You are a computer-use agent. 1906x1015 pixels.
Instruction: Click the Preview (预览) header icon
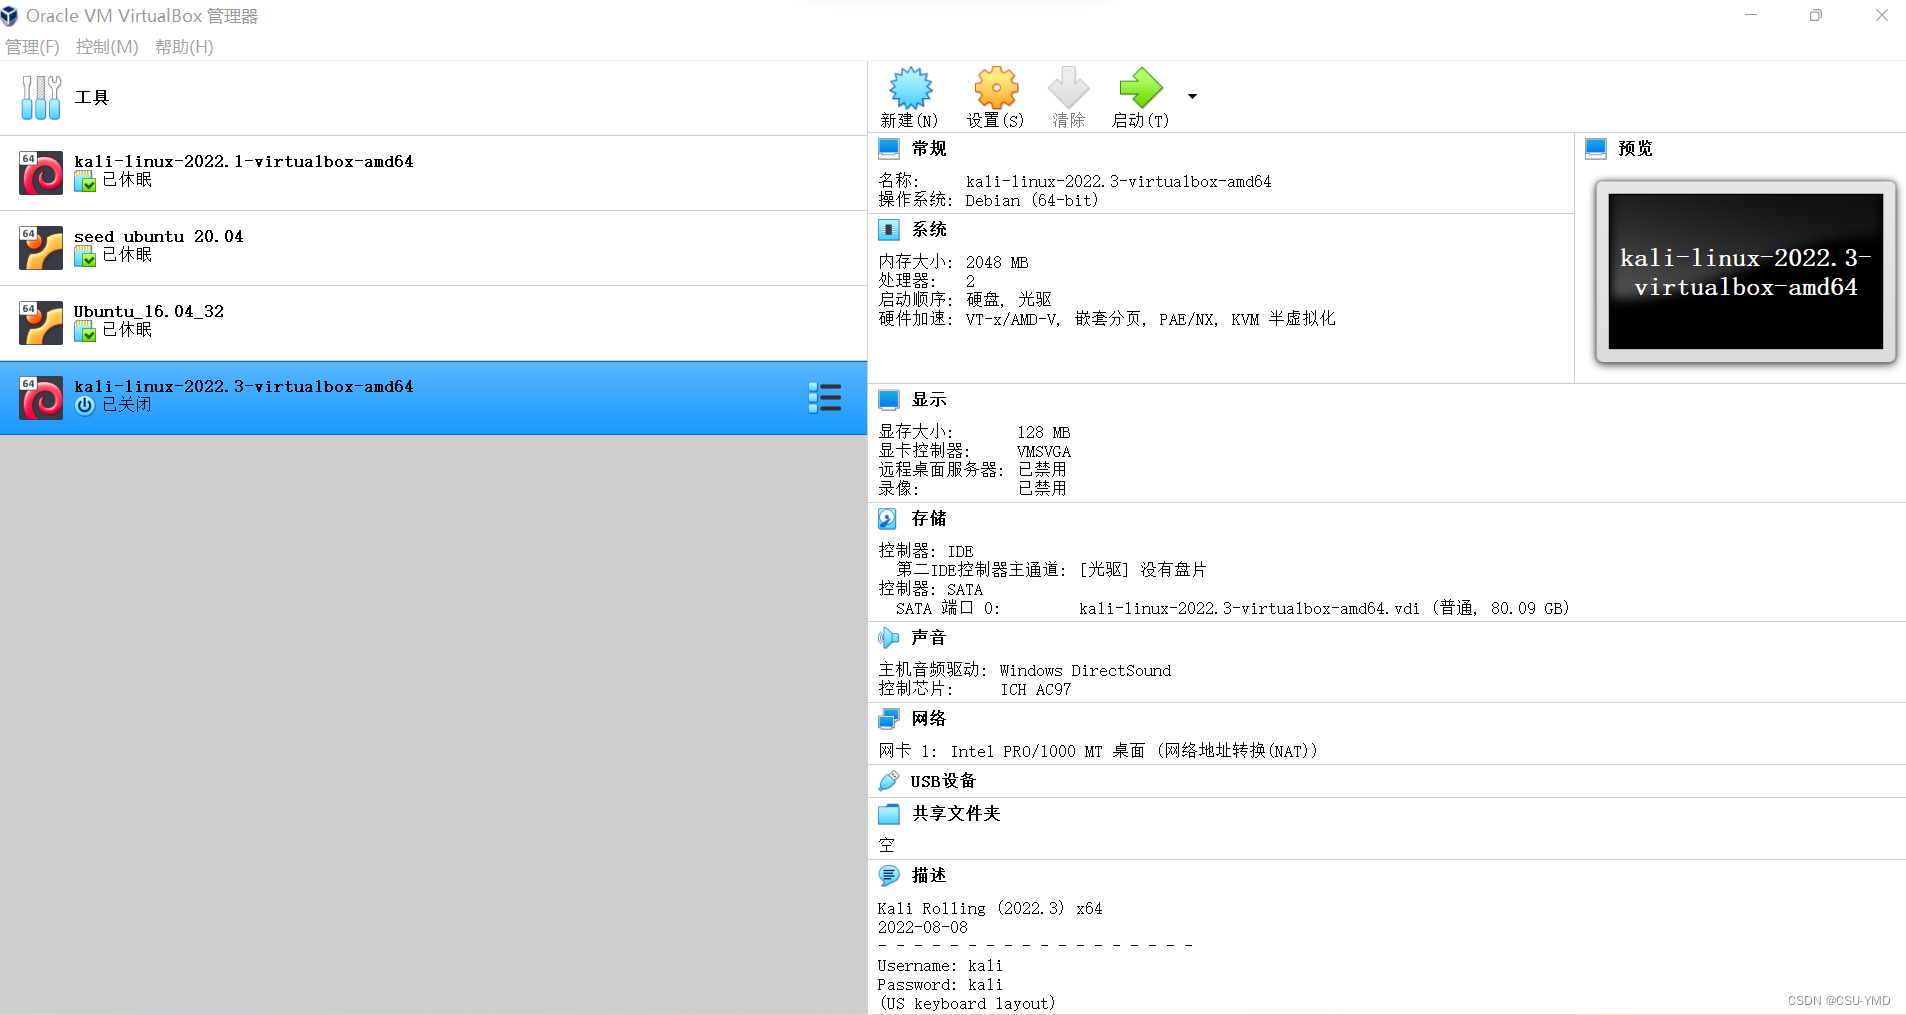click(1596, 148)
